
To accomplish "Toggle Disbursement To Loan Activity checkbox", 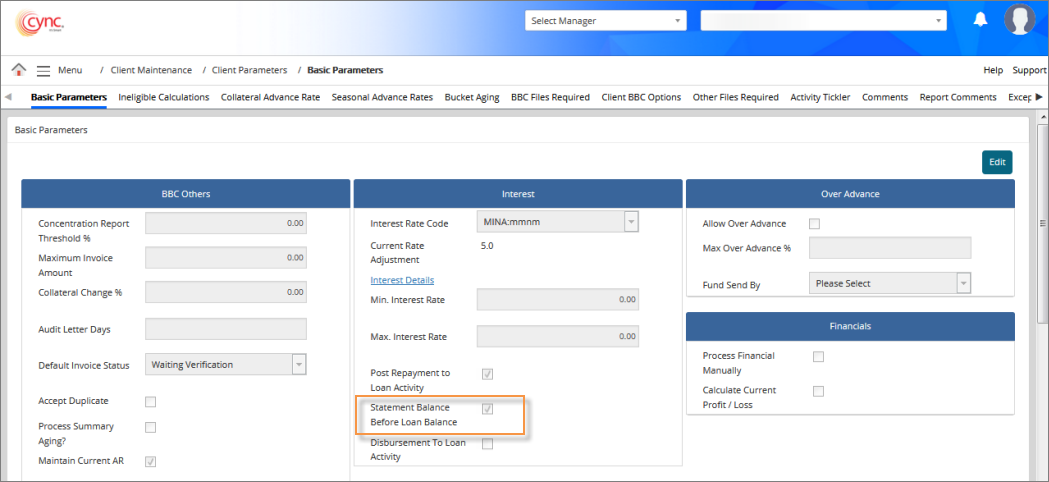I will 487,444.
